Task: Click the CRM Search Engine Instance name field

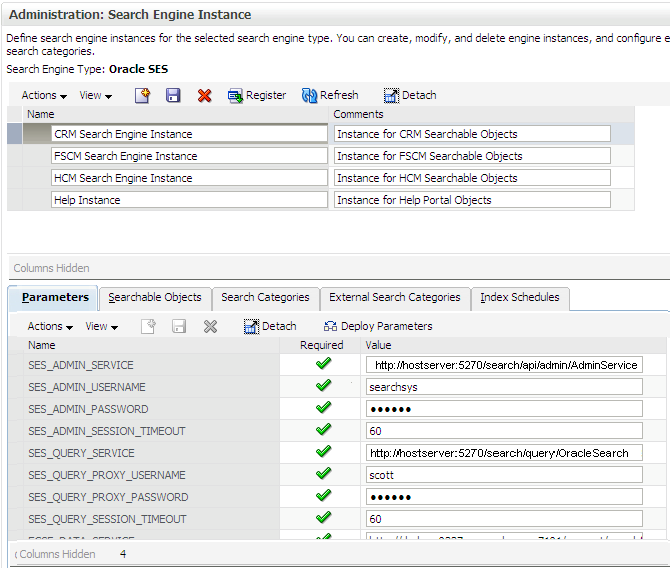Action: [189, 134]
